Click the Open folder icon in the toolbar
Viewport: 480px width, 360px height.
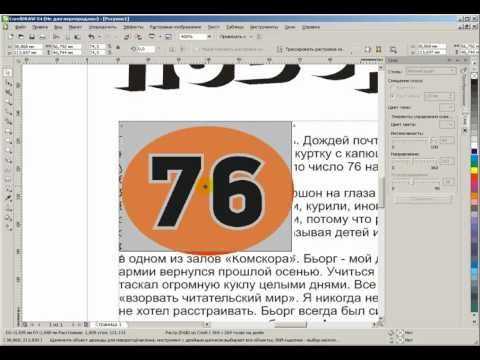21,37
